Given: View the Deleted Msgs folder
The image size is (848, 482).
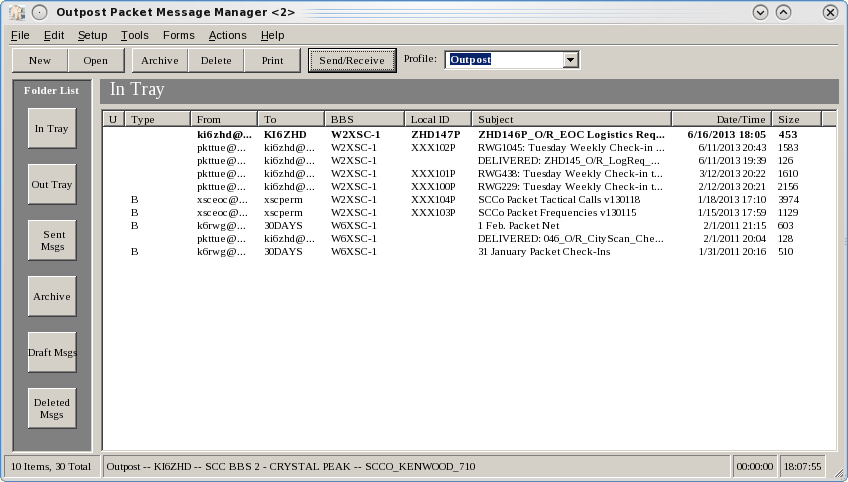Looking at the screenshot, I should (x=51, y=408).
